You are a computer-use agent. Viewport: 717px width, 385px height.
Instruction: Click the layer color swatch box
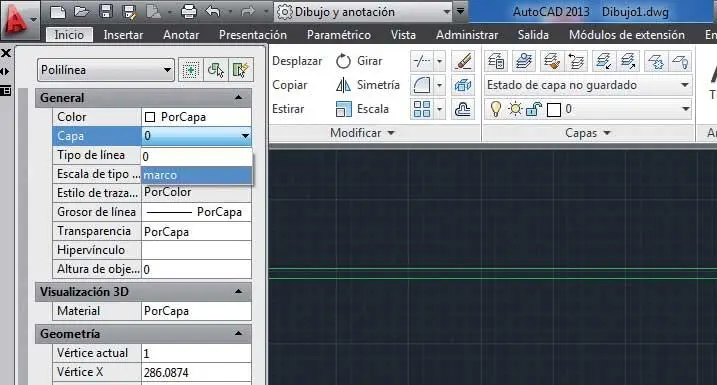[554, 109]
